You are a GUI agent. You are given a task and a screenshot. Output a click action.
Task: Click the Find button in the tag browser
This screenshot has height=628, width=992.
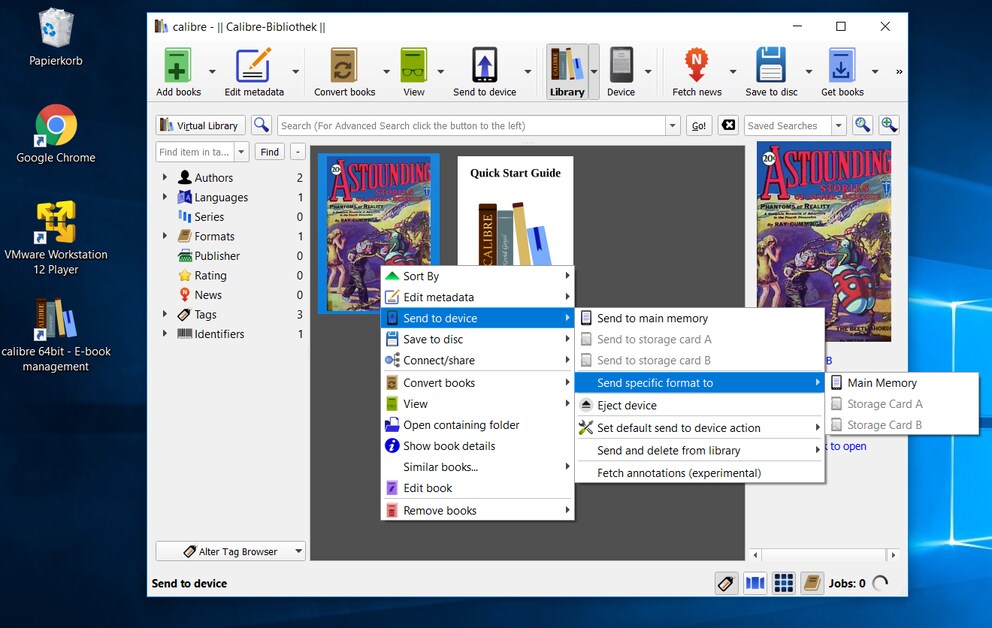270,152
